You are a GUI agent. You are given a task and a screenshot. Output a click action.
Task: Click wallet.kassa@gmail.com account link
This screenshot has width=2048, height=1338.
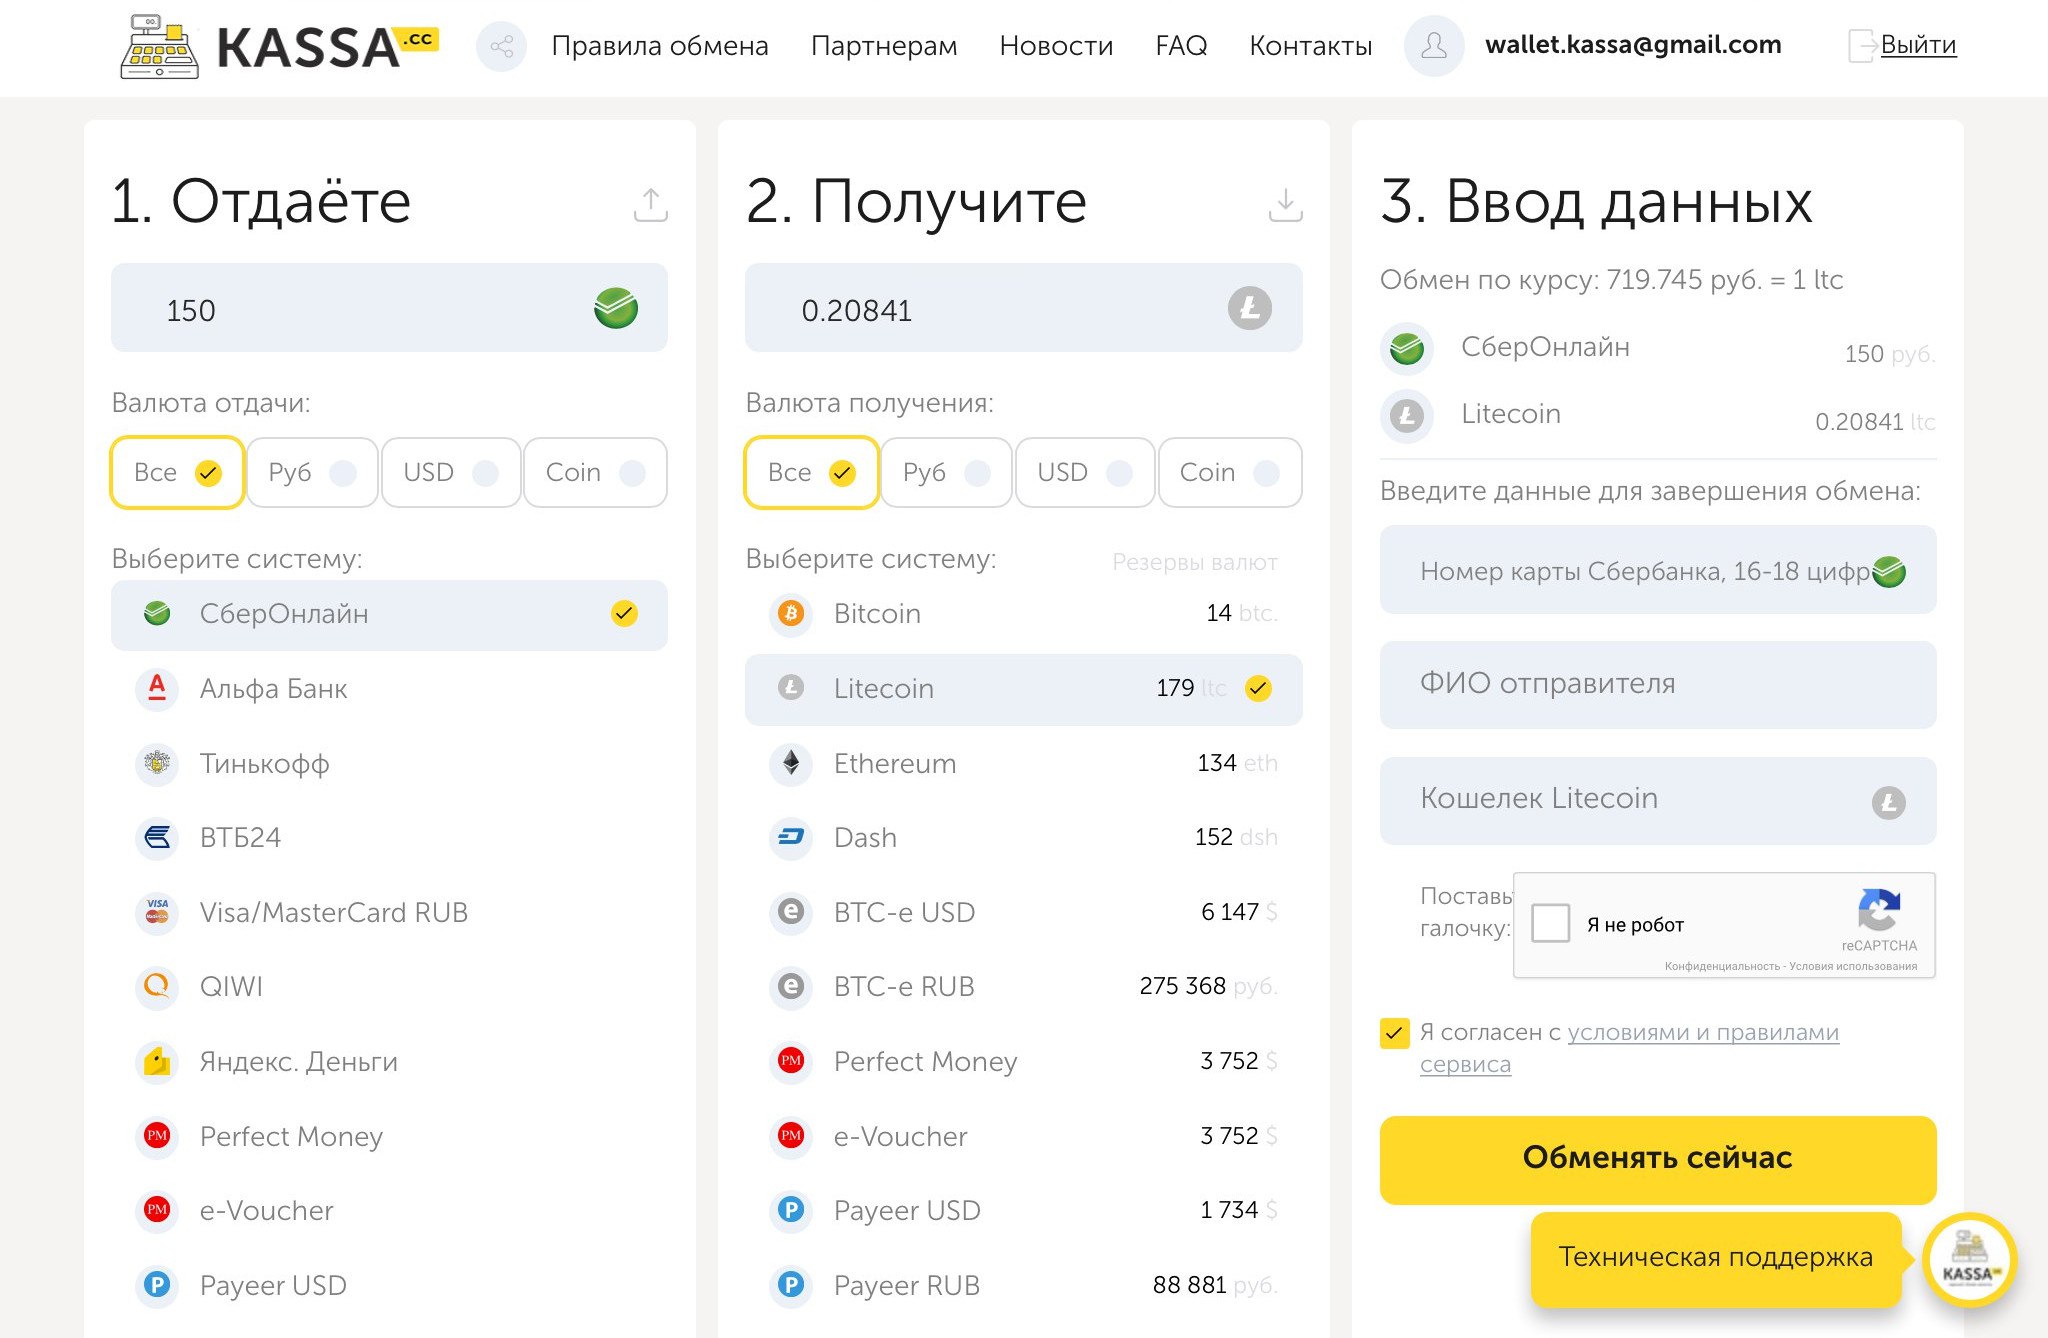(x=1633, y=45)
